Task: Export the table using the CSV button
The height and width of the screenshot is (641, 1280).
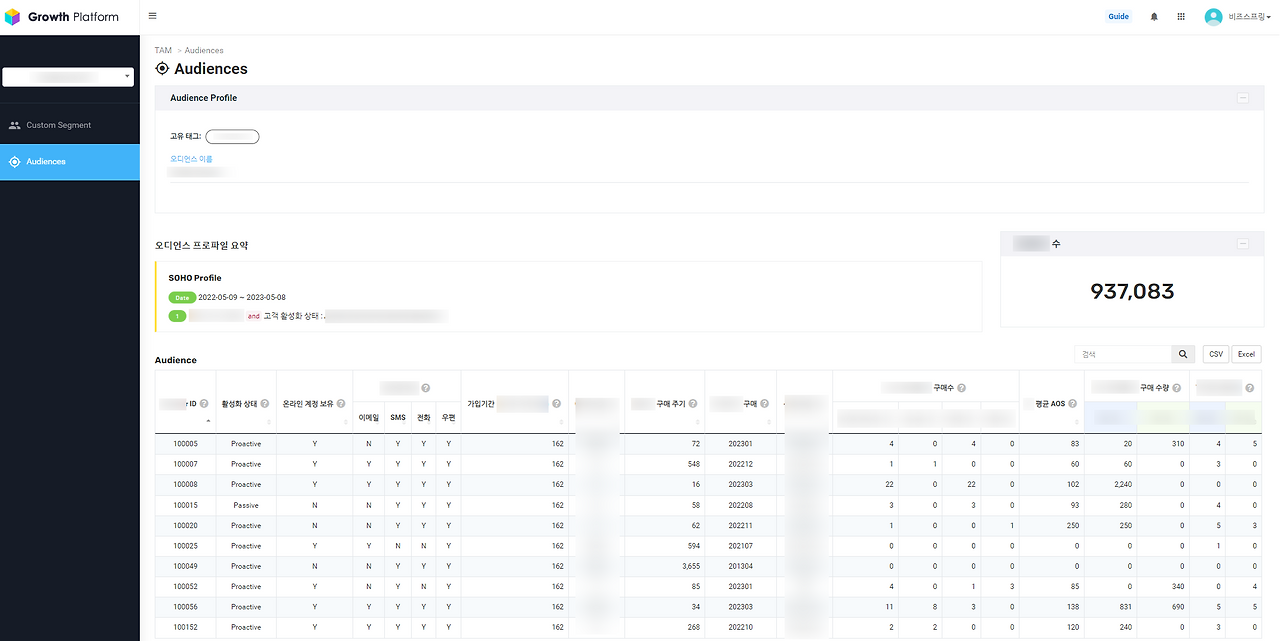Action: pyautogui.click(x=1215, y=353)
